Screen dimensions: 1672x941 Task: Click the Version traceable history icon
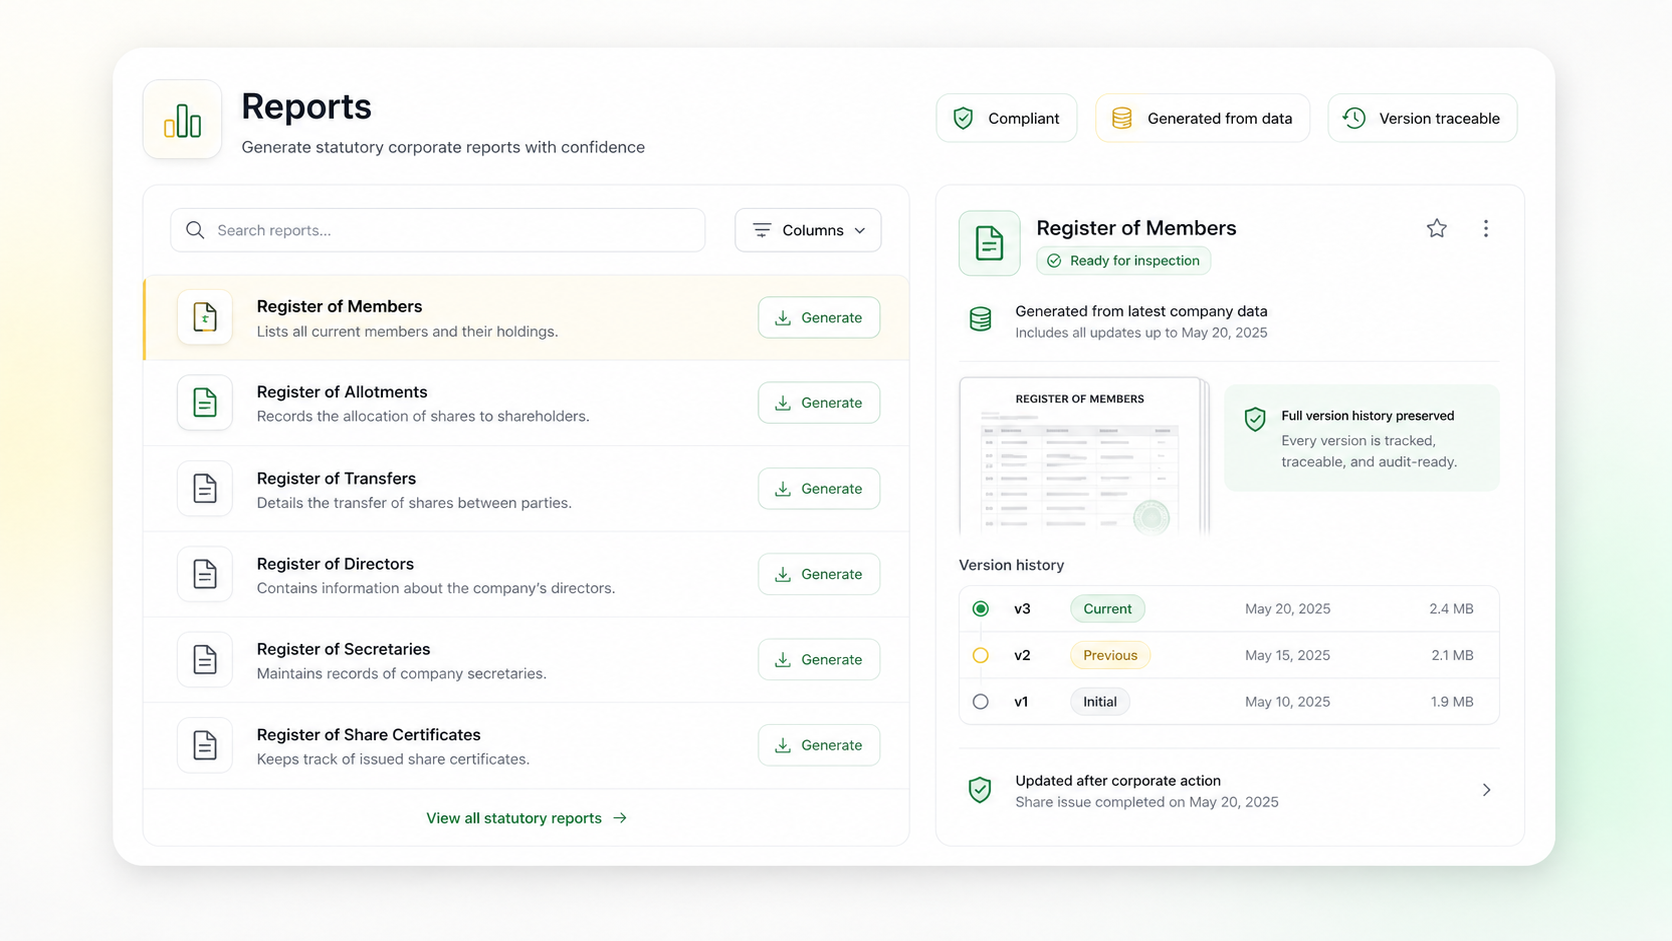click(1353, 117)
